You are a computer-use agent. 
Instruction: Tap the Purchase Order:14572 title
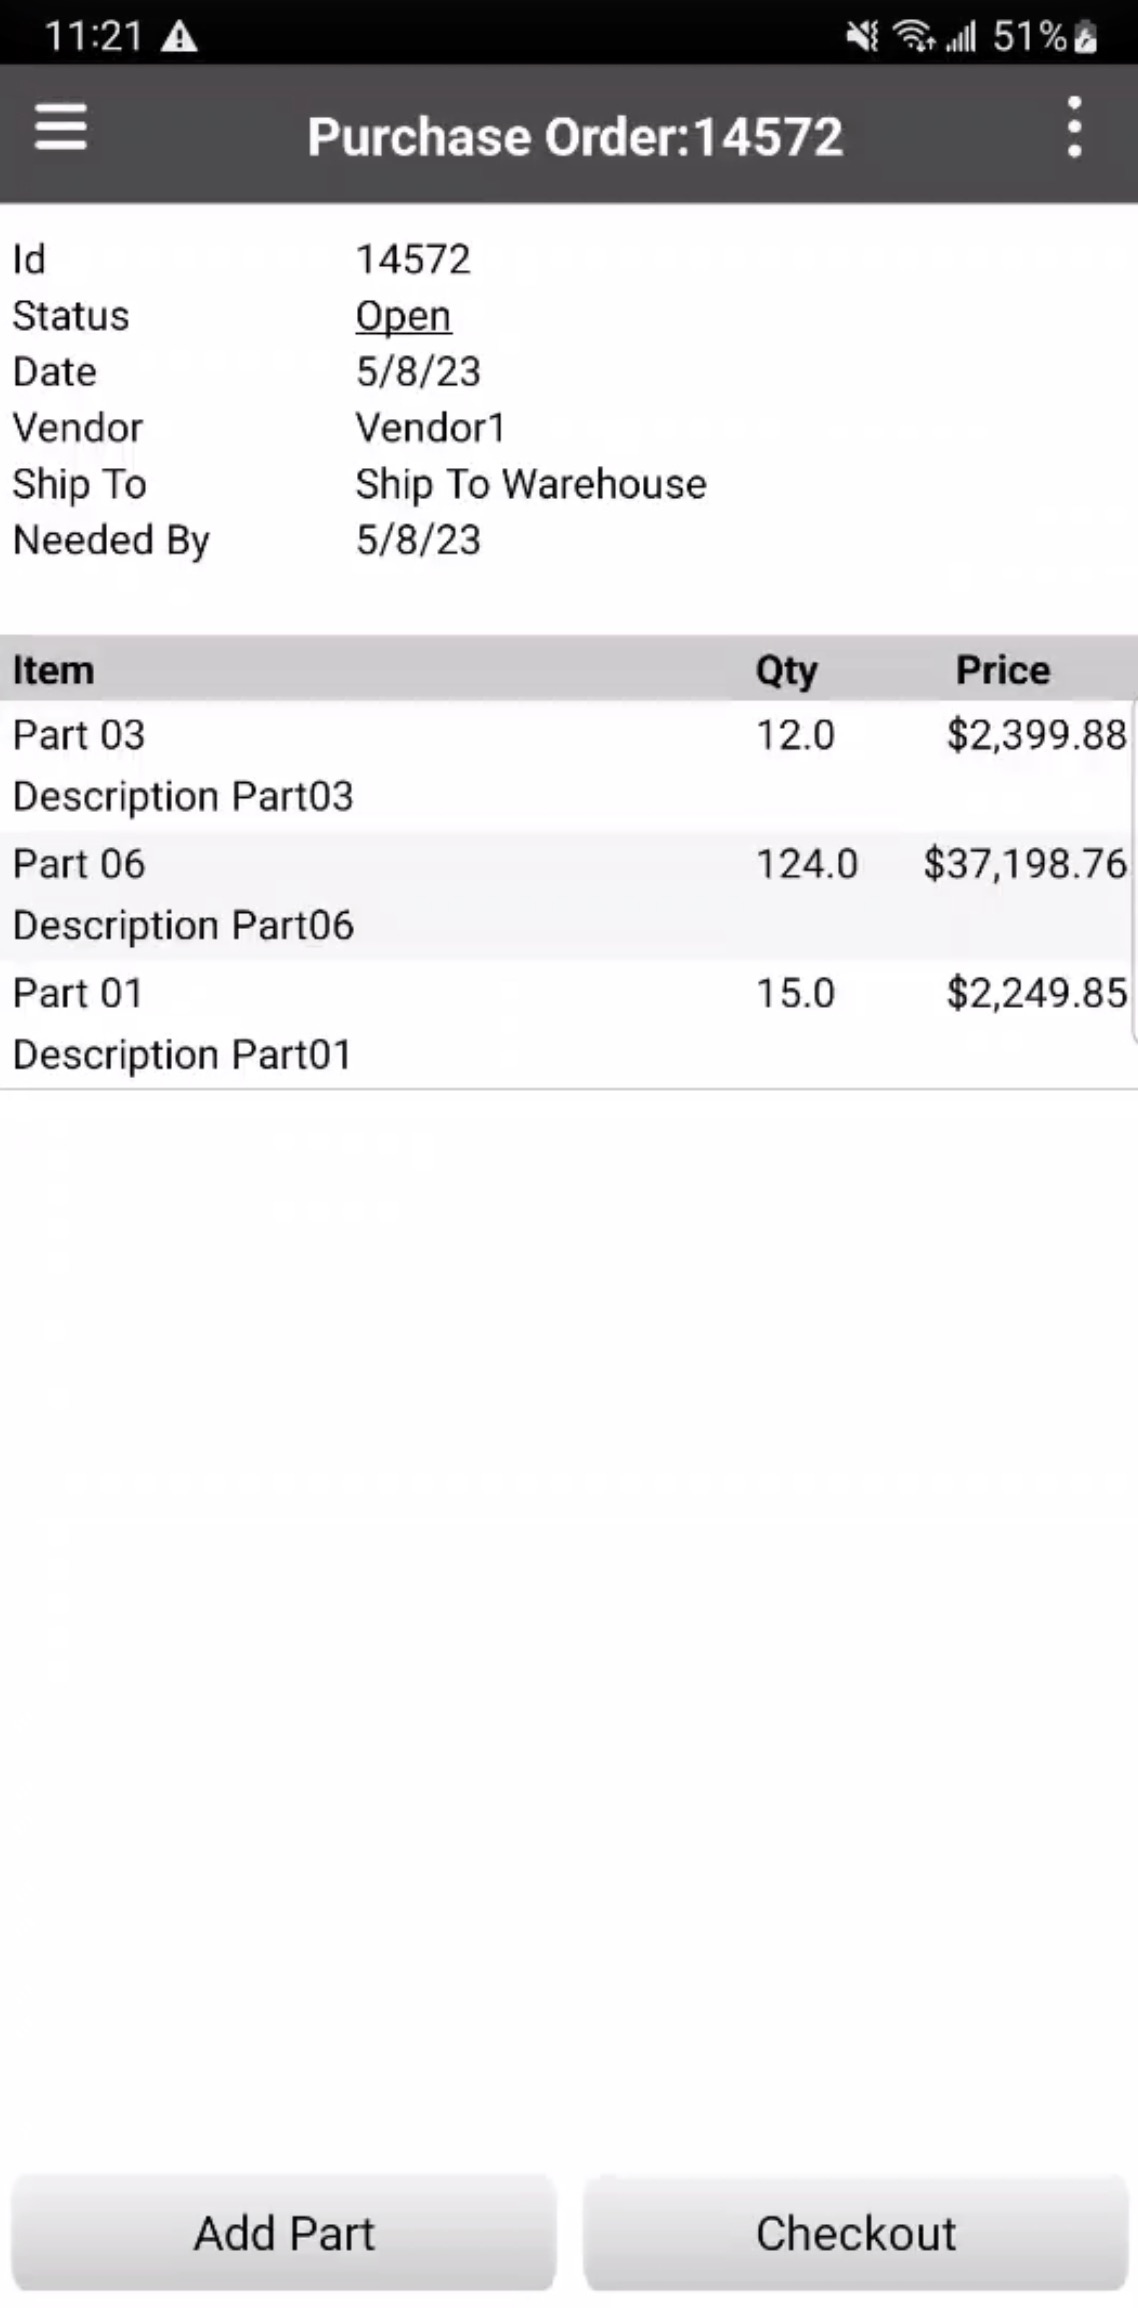pyautogui.click(x=575, y=136)
